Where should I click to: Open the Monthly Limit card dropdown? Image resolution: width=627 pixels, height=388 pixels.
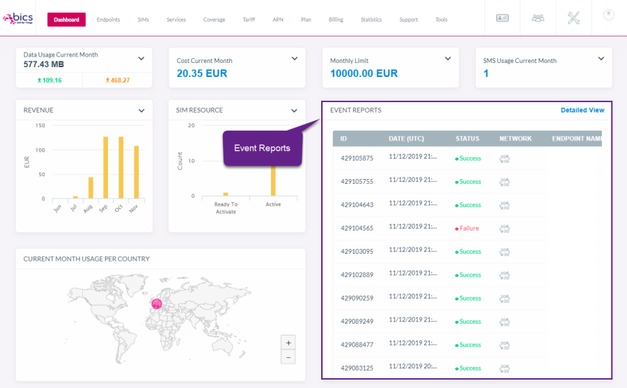coord(448,58)
